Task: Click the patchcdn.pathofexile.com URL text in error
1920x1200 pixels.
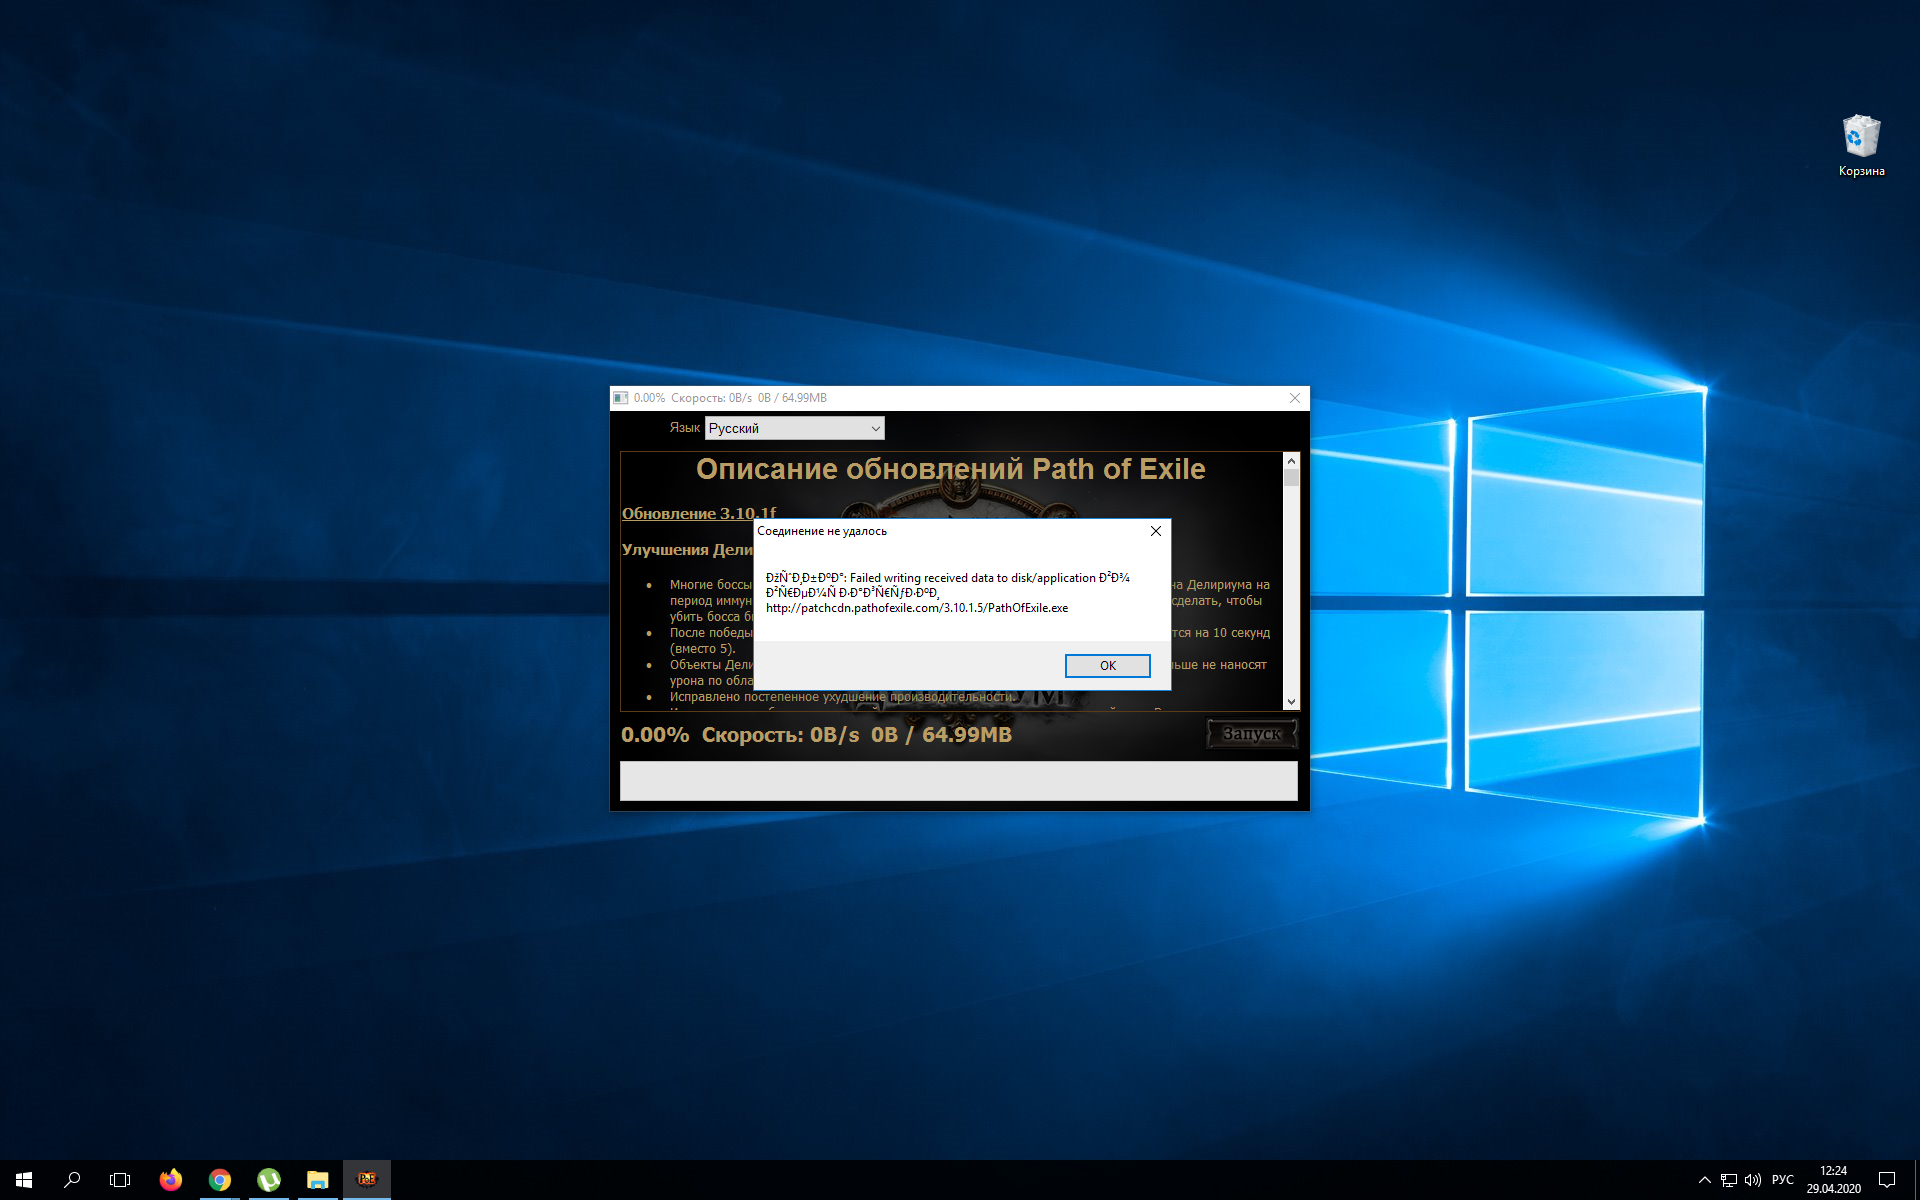Action: (x=917, y=608)
